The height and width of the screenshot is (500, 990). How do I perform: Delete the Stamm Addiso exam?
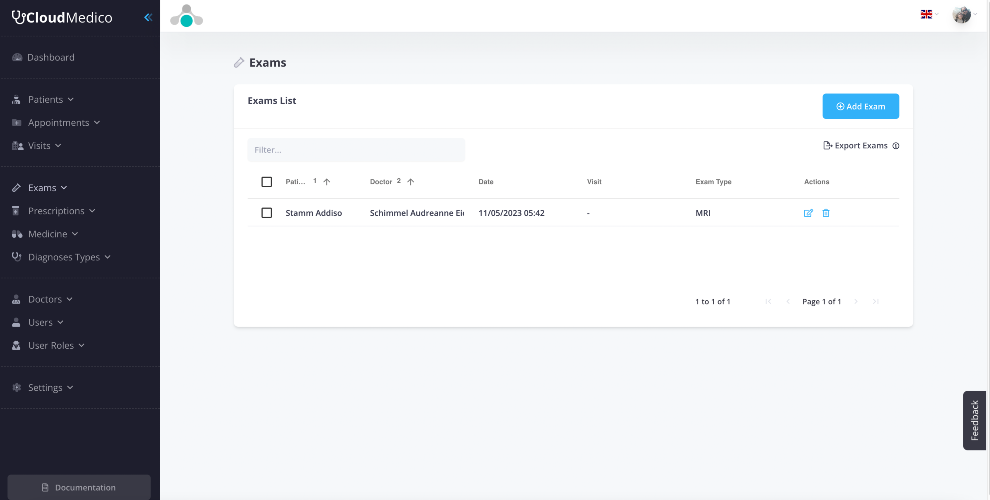826,213
